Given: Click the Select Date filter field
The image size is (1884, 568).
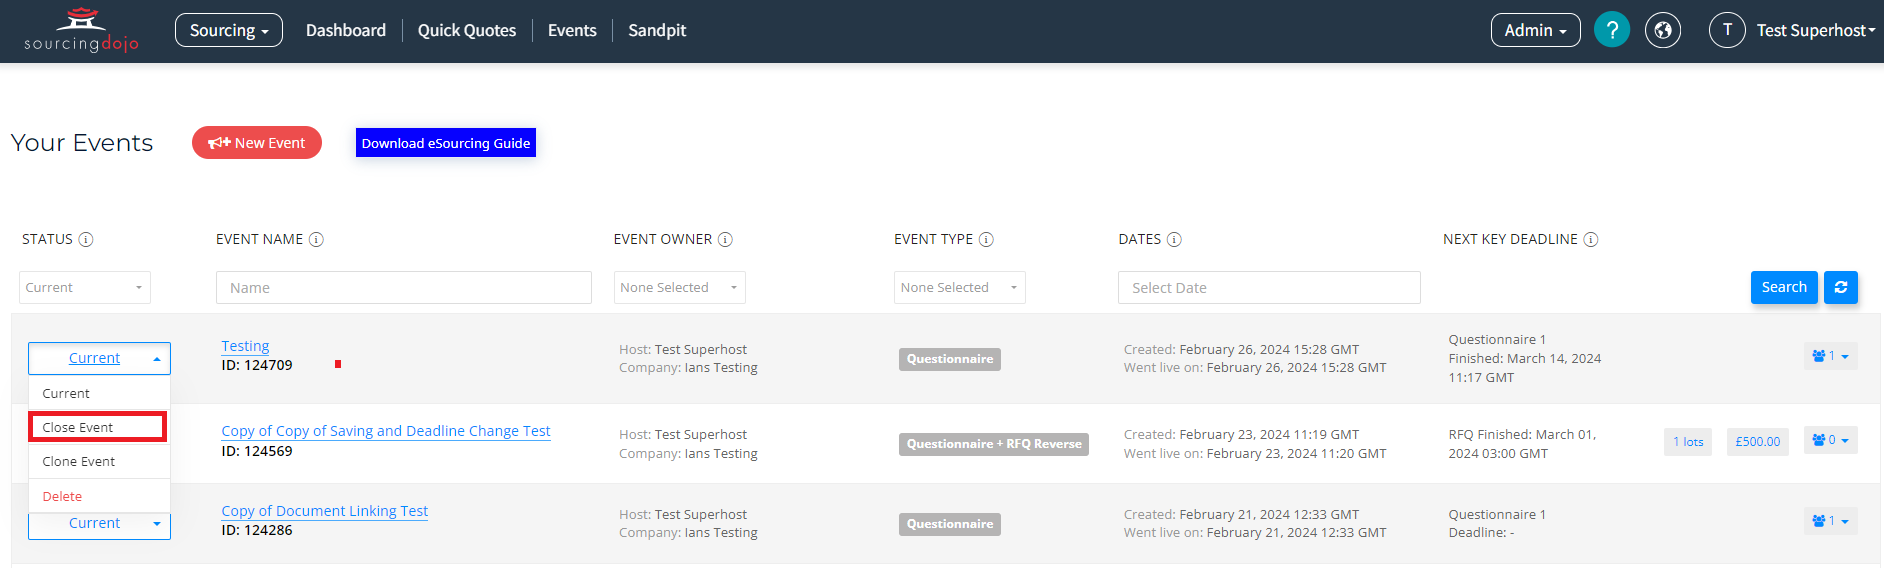Looking at the screenshot, I should click(1269, 287).
